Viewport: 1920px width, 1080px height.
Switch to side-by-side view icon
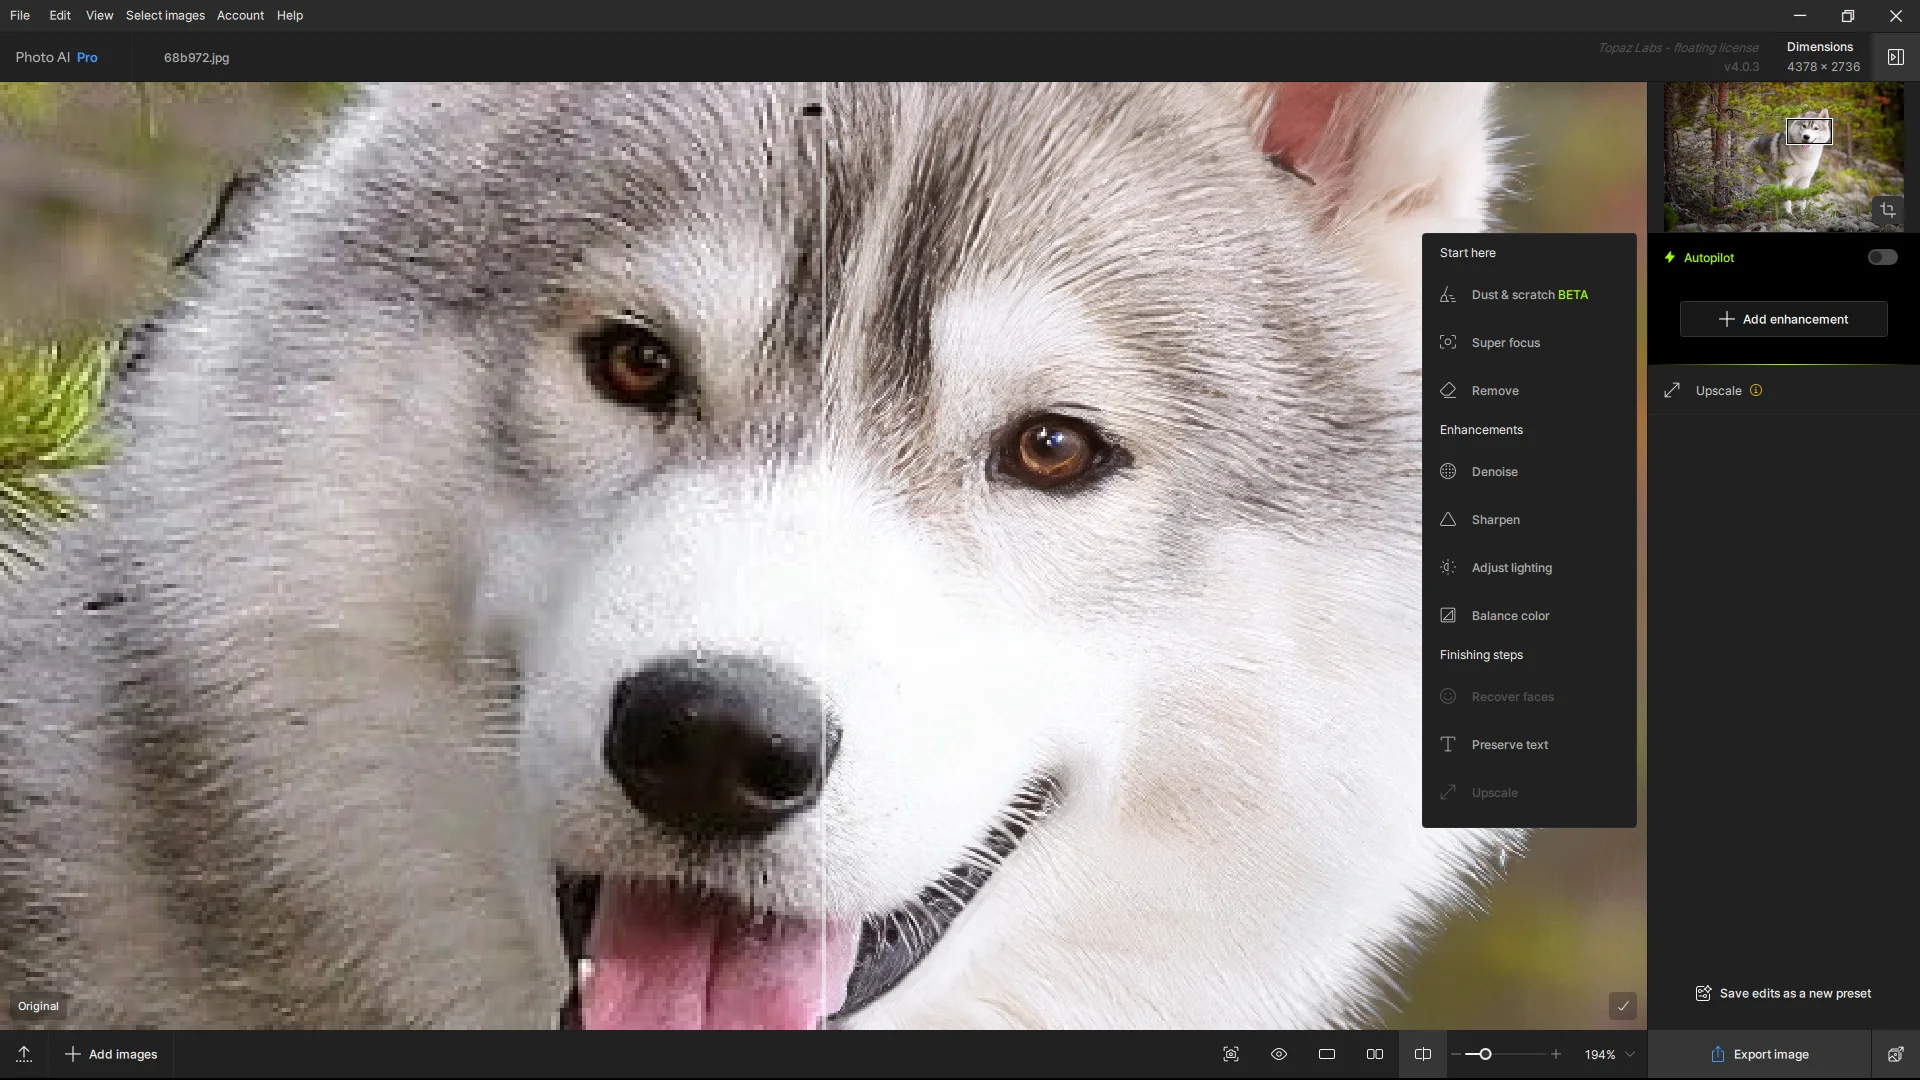(x=1375, y=1054)
